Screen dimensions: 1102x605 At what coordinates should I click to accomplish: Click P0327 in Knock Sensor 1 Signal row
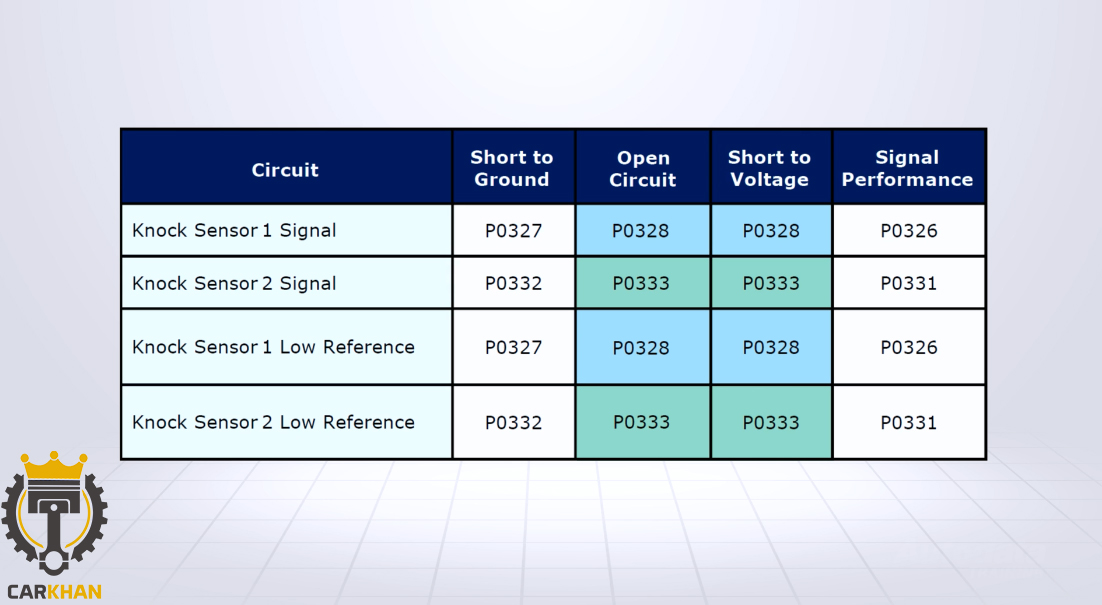[x=513, y=231]
